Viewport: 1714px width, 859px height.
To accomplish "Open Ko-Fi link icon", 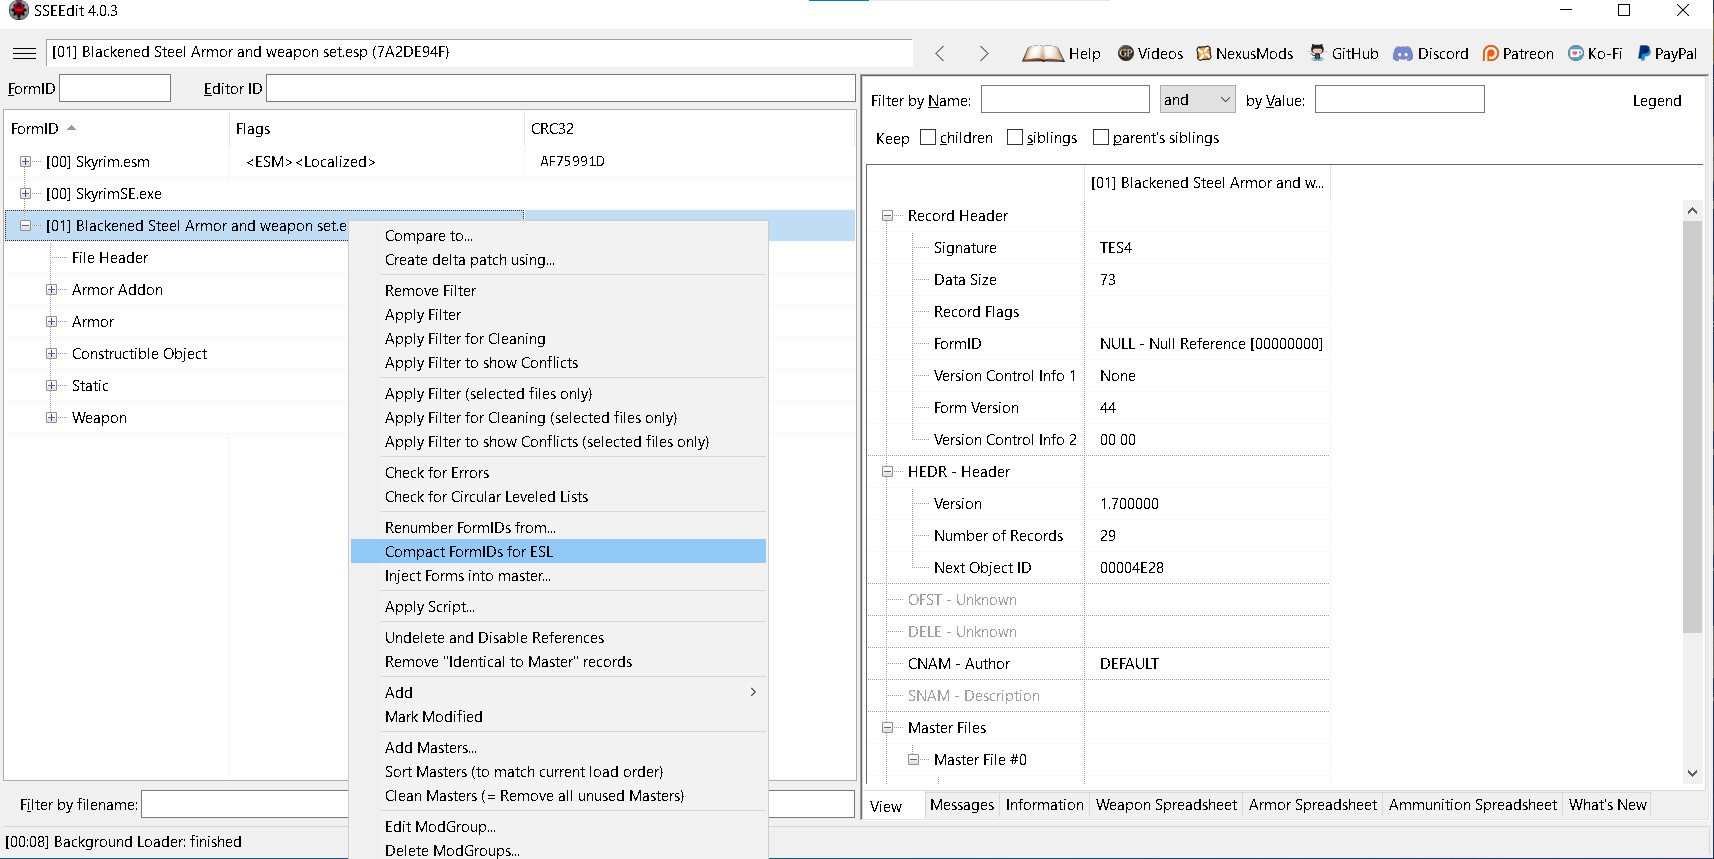I will (1576, 53).
